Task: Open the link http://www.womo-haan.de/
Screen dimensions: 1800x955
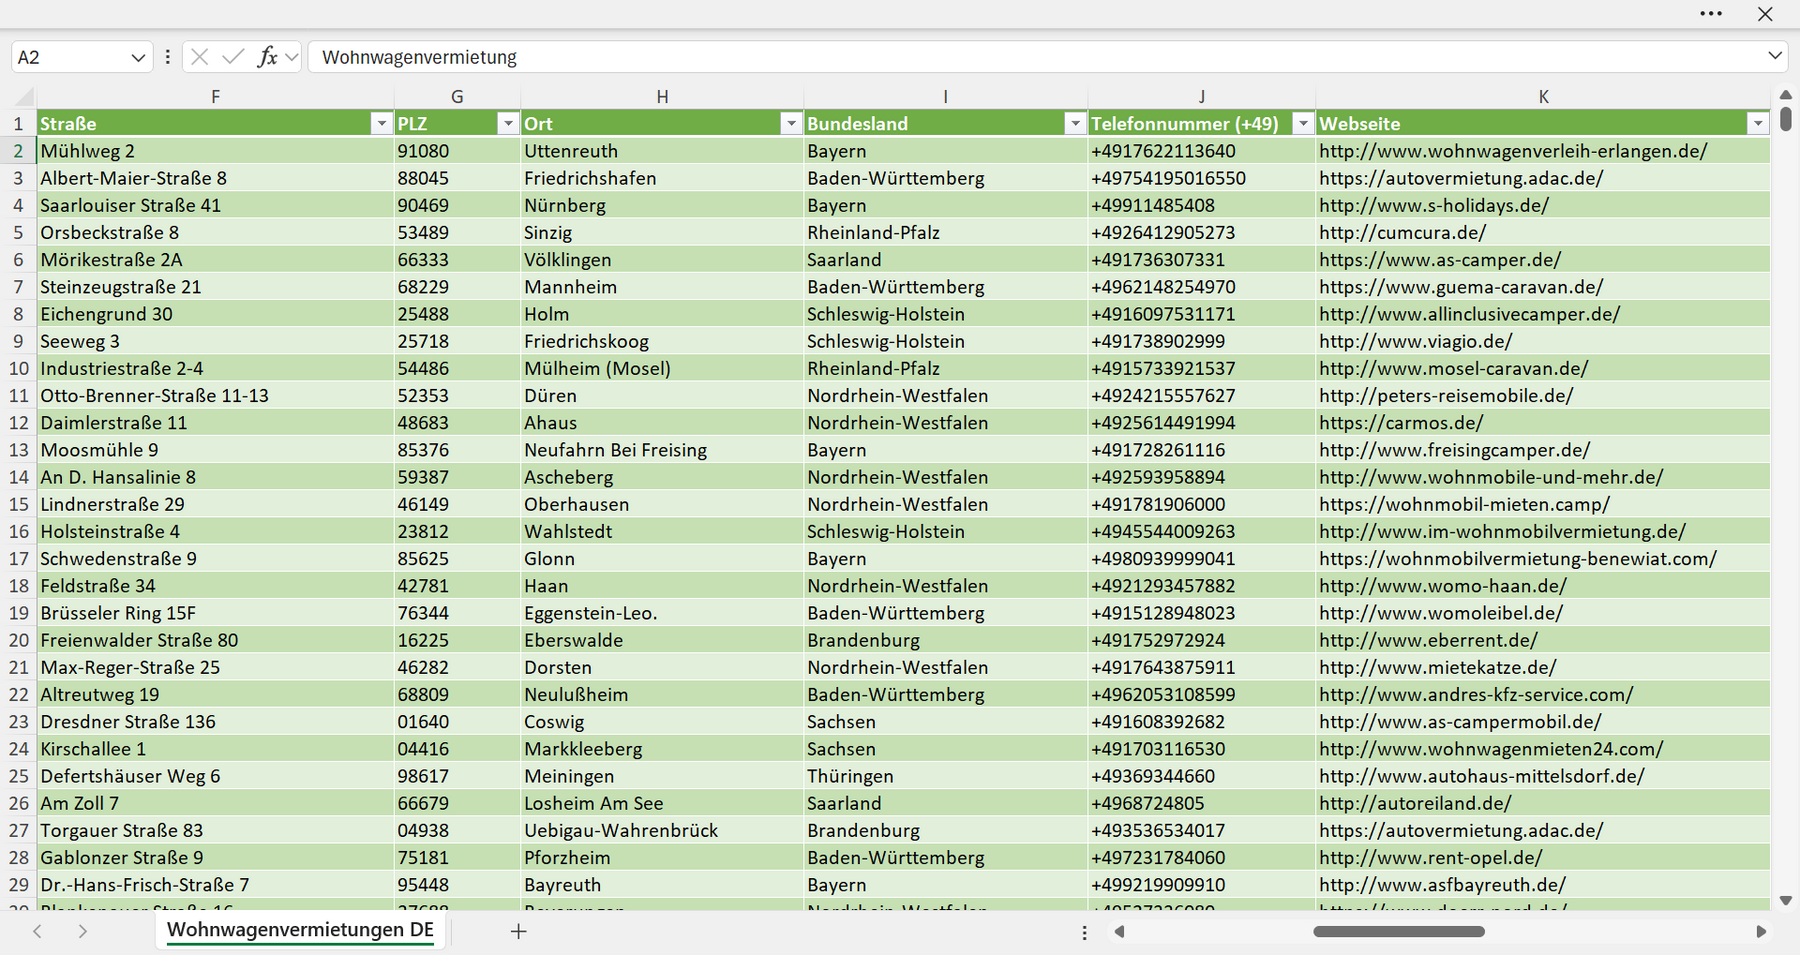Action: click(x=1442, y=585)
